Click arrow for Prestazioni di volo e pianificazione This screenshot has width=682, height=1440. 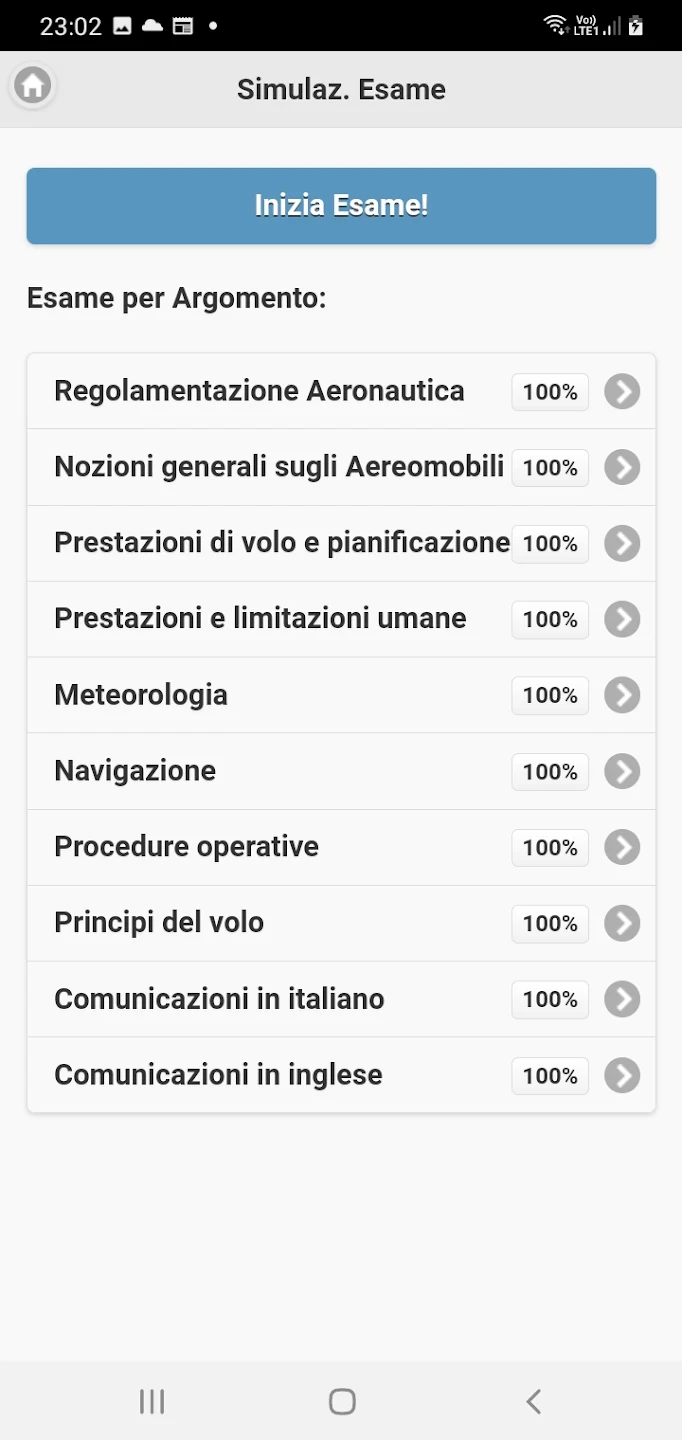(622, 543)
